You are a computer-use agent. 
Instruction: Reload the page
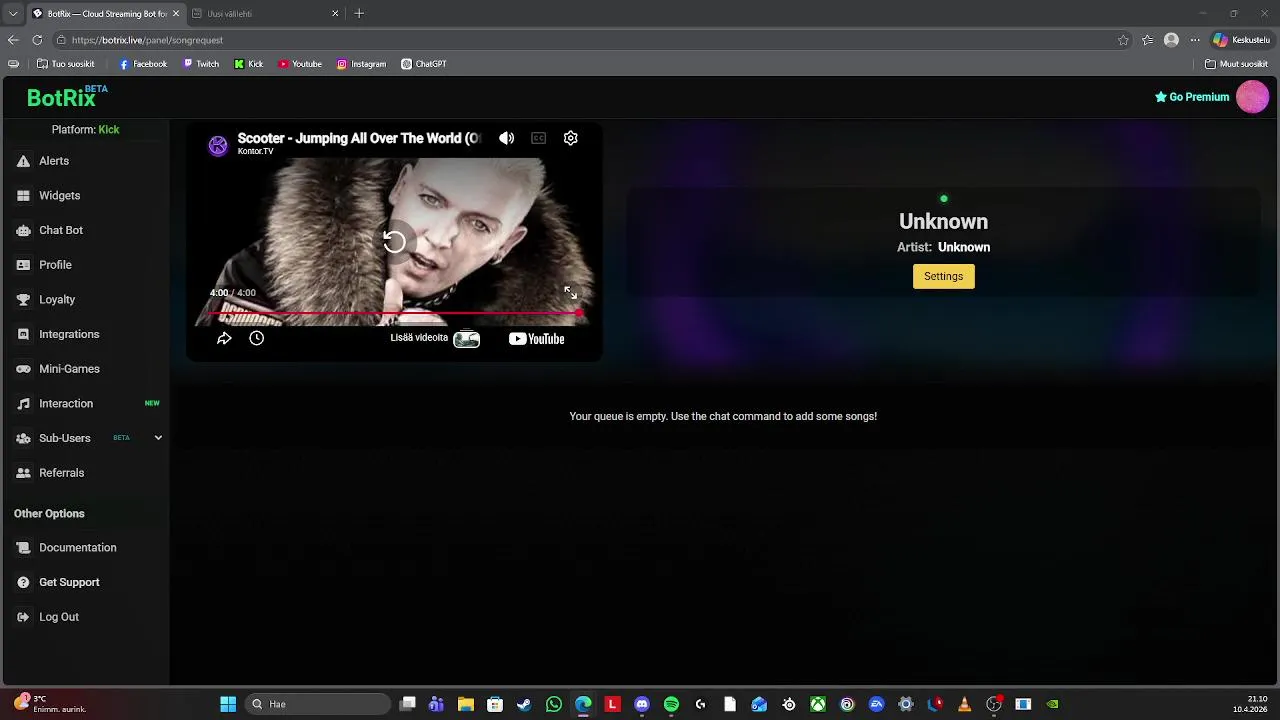point(37,40)
